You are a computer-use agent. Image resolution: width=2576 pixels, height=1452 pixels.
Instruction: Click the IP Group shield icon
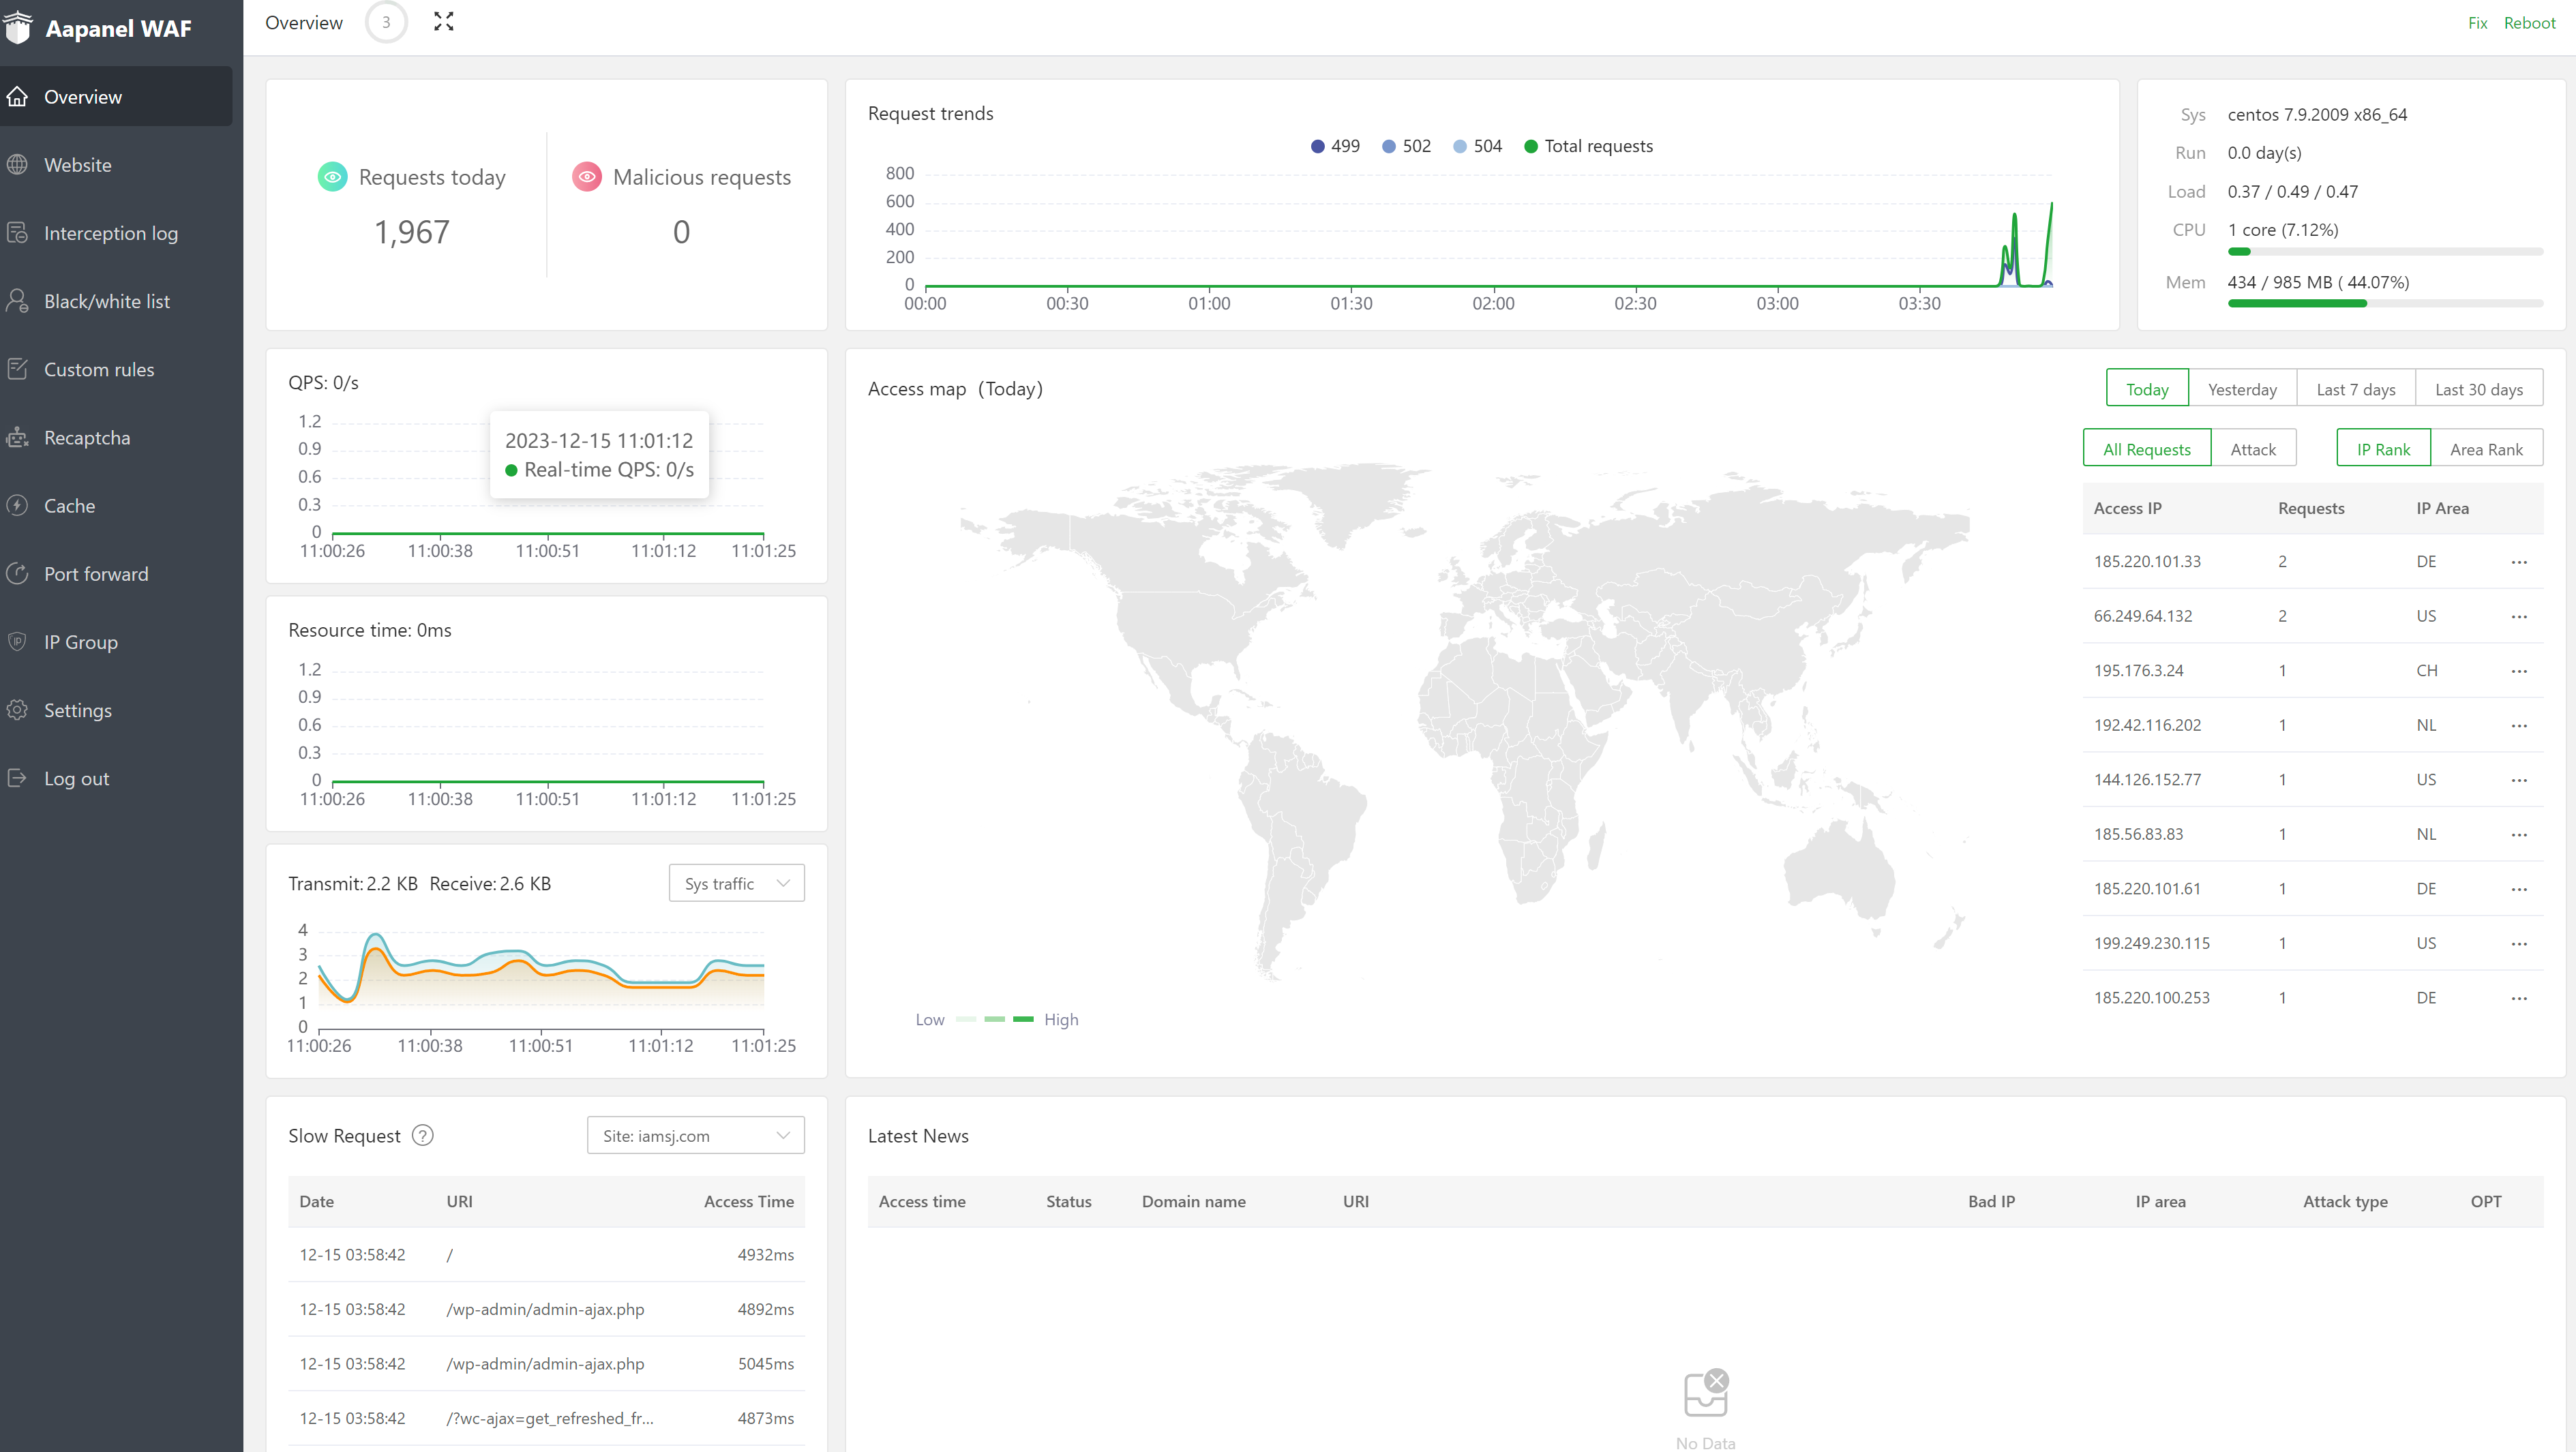[18, 642]
